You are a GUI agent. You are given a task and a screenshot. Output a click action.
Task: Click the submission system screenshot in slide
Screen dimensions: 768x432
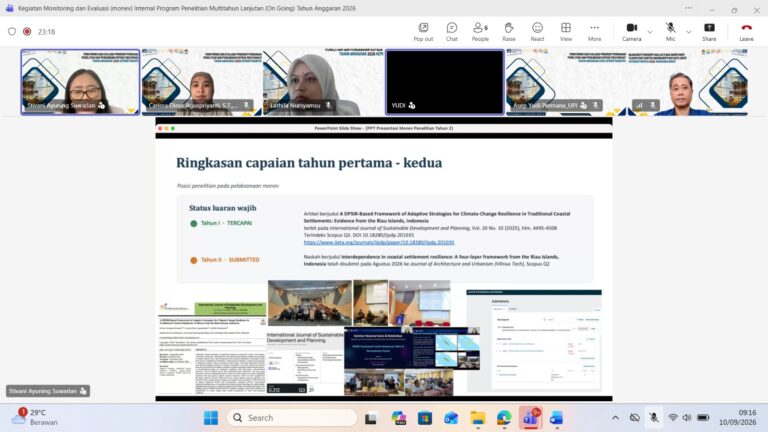(x=534, y=340)
